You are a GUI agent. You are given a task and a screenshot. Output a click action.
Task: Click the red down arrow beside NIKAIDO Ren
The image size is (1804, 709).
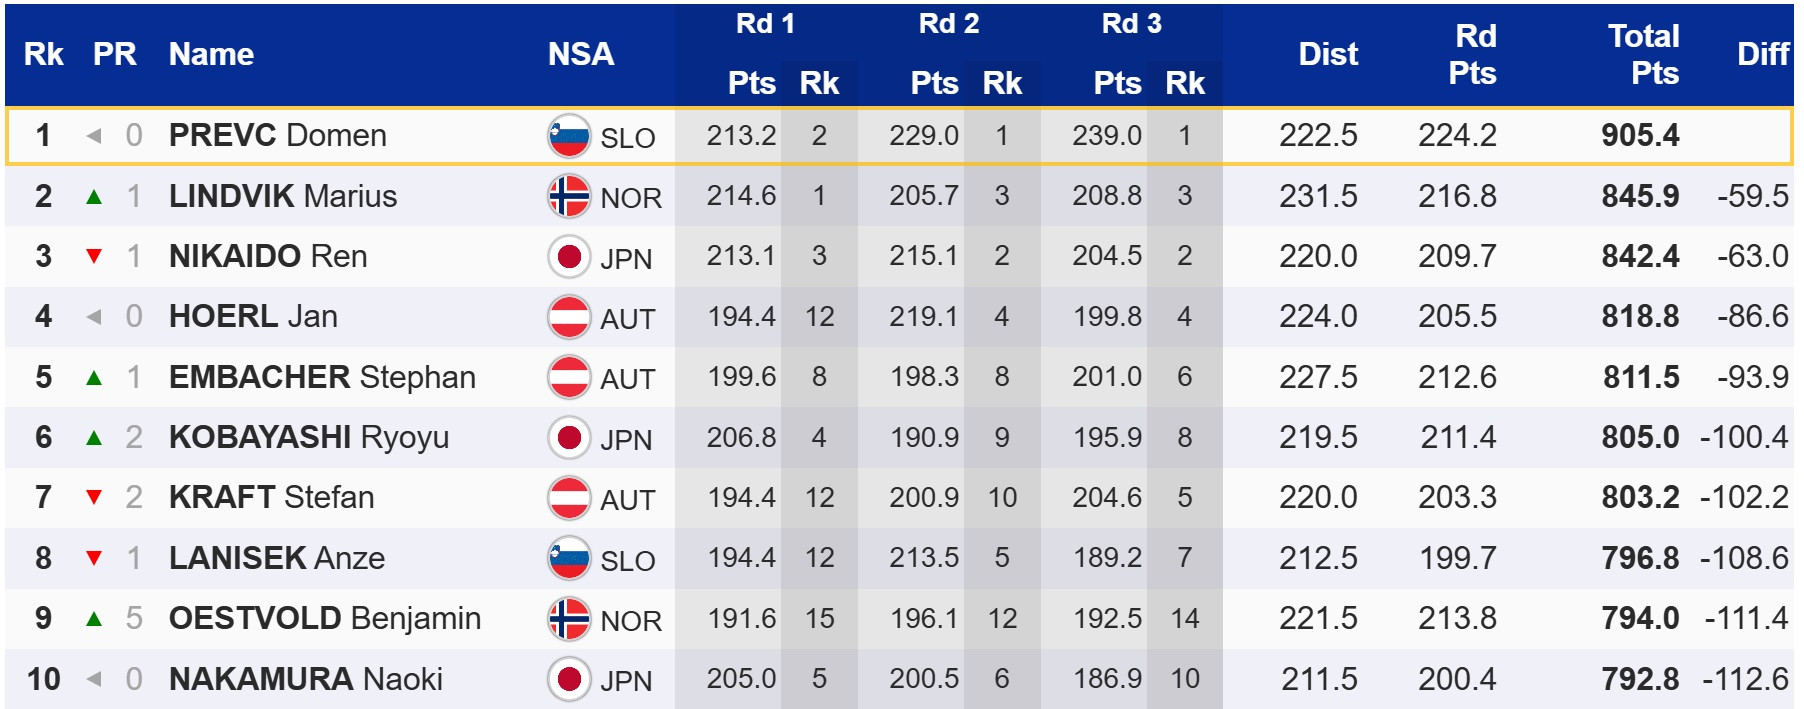(x=94, y=257)
